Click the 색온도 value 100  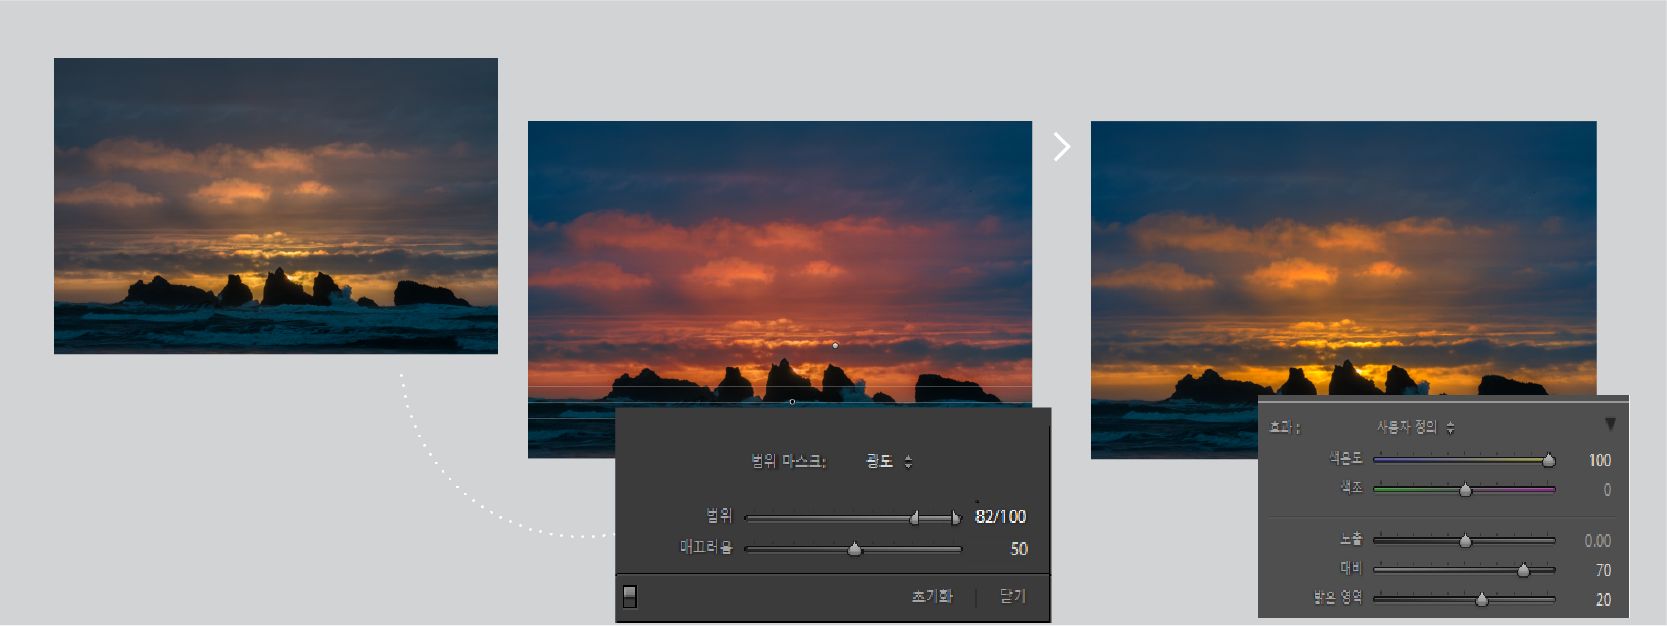pyautogui.click(x=1600, y=460)
